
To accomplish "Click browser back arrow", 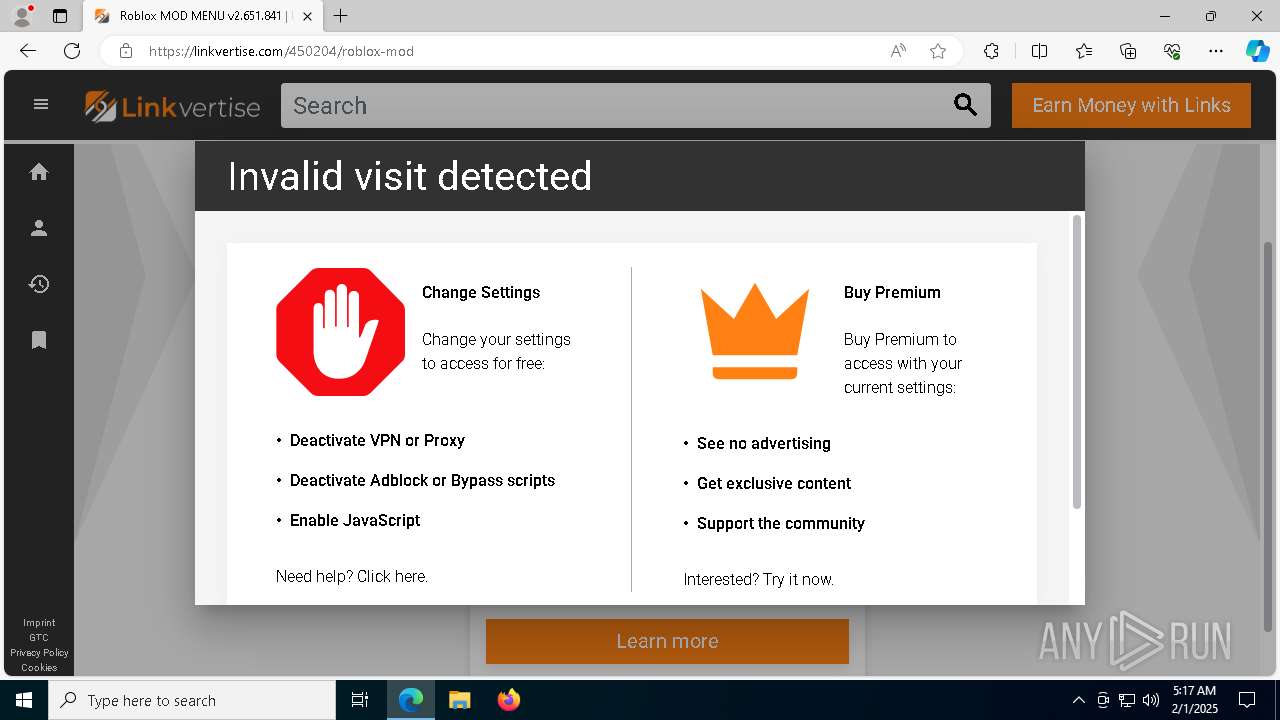I will (27, 51).
